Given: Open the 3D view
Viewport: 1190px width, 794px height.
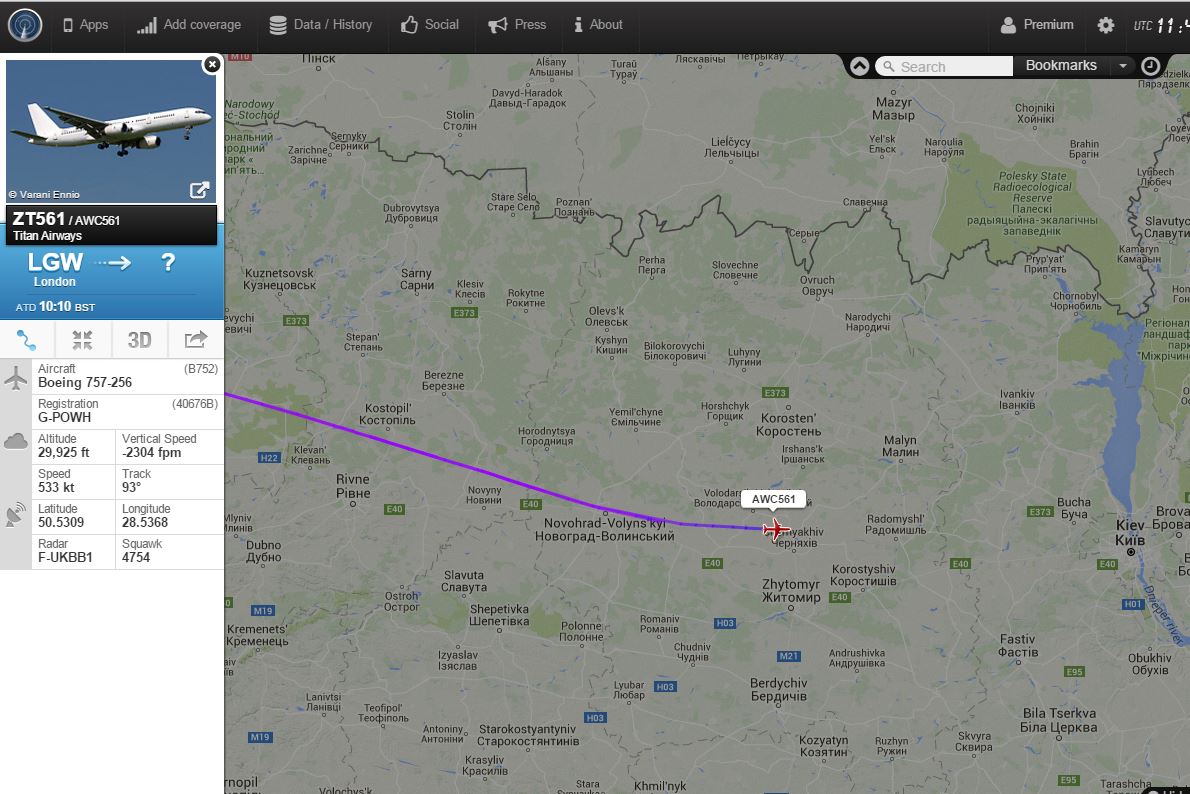Looking at the screenshot, I should (139, 339).
